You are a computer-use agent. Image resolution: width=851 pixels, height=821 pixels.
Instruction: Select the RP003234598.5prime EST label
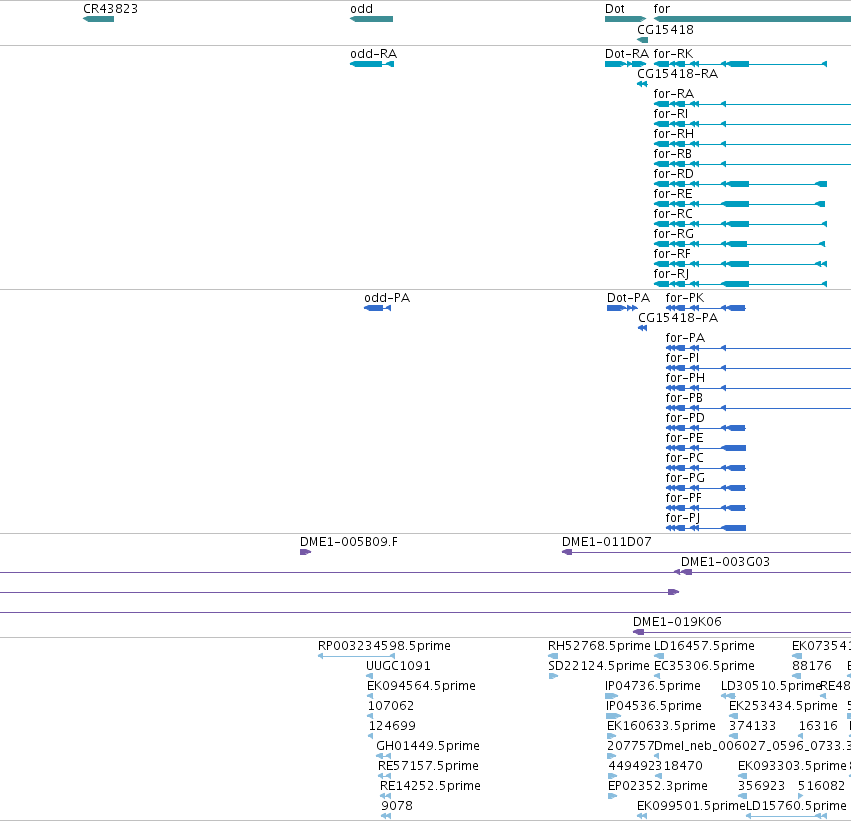tap(384, 646)
